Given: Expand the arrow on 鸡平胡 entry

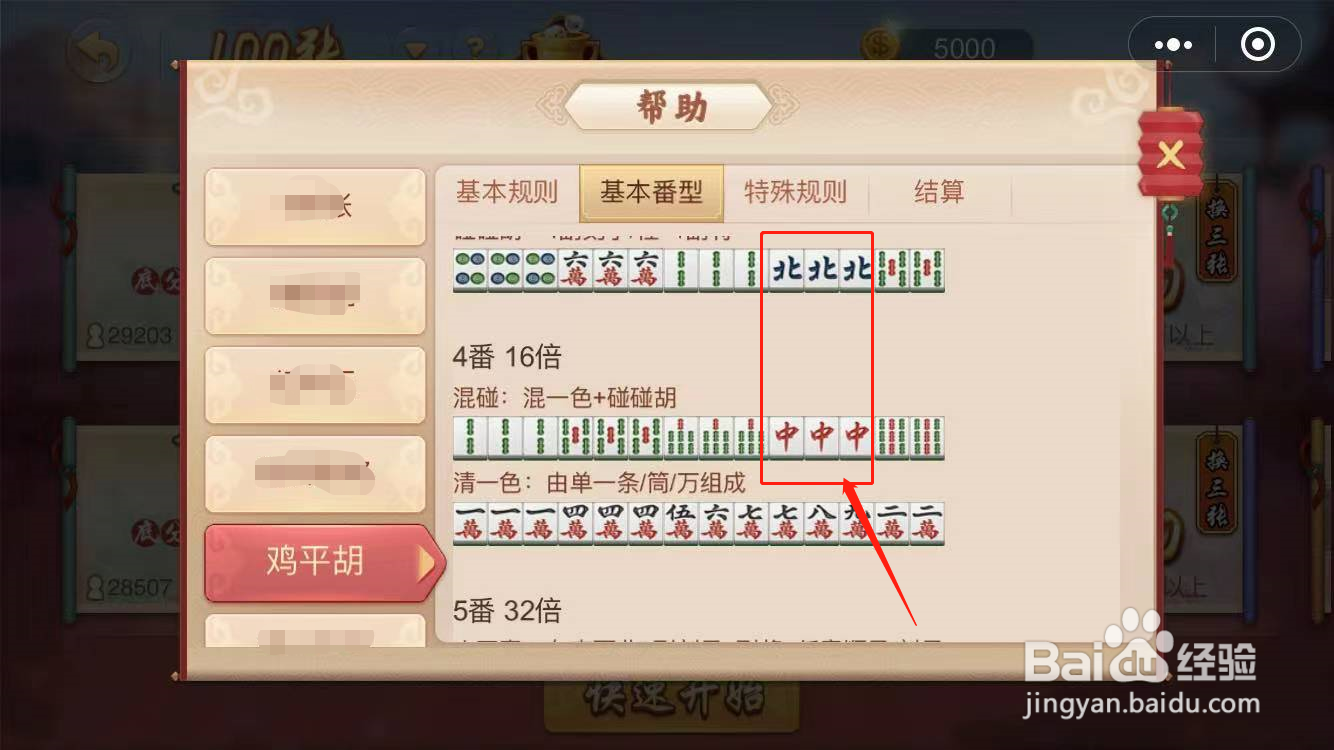Looking at the screenshot, I should tap(428, 564).
